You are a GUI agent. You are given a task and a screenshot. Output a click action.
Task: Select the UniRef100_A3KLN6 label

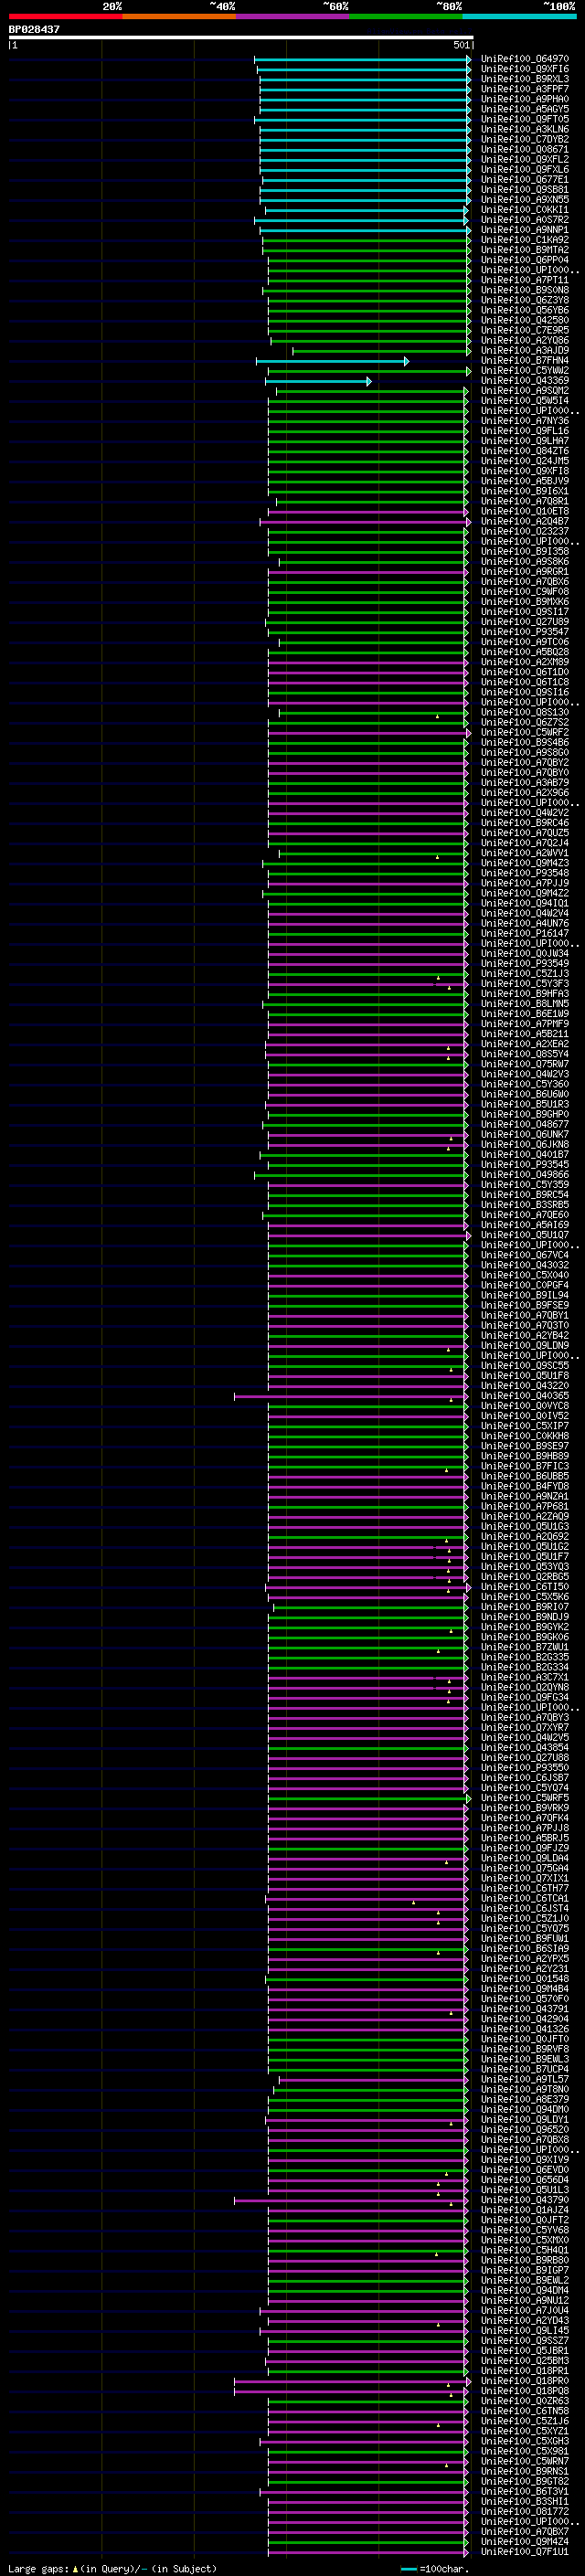pos(525,129)
